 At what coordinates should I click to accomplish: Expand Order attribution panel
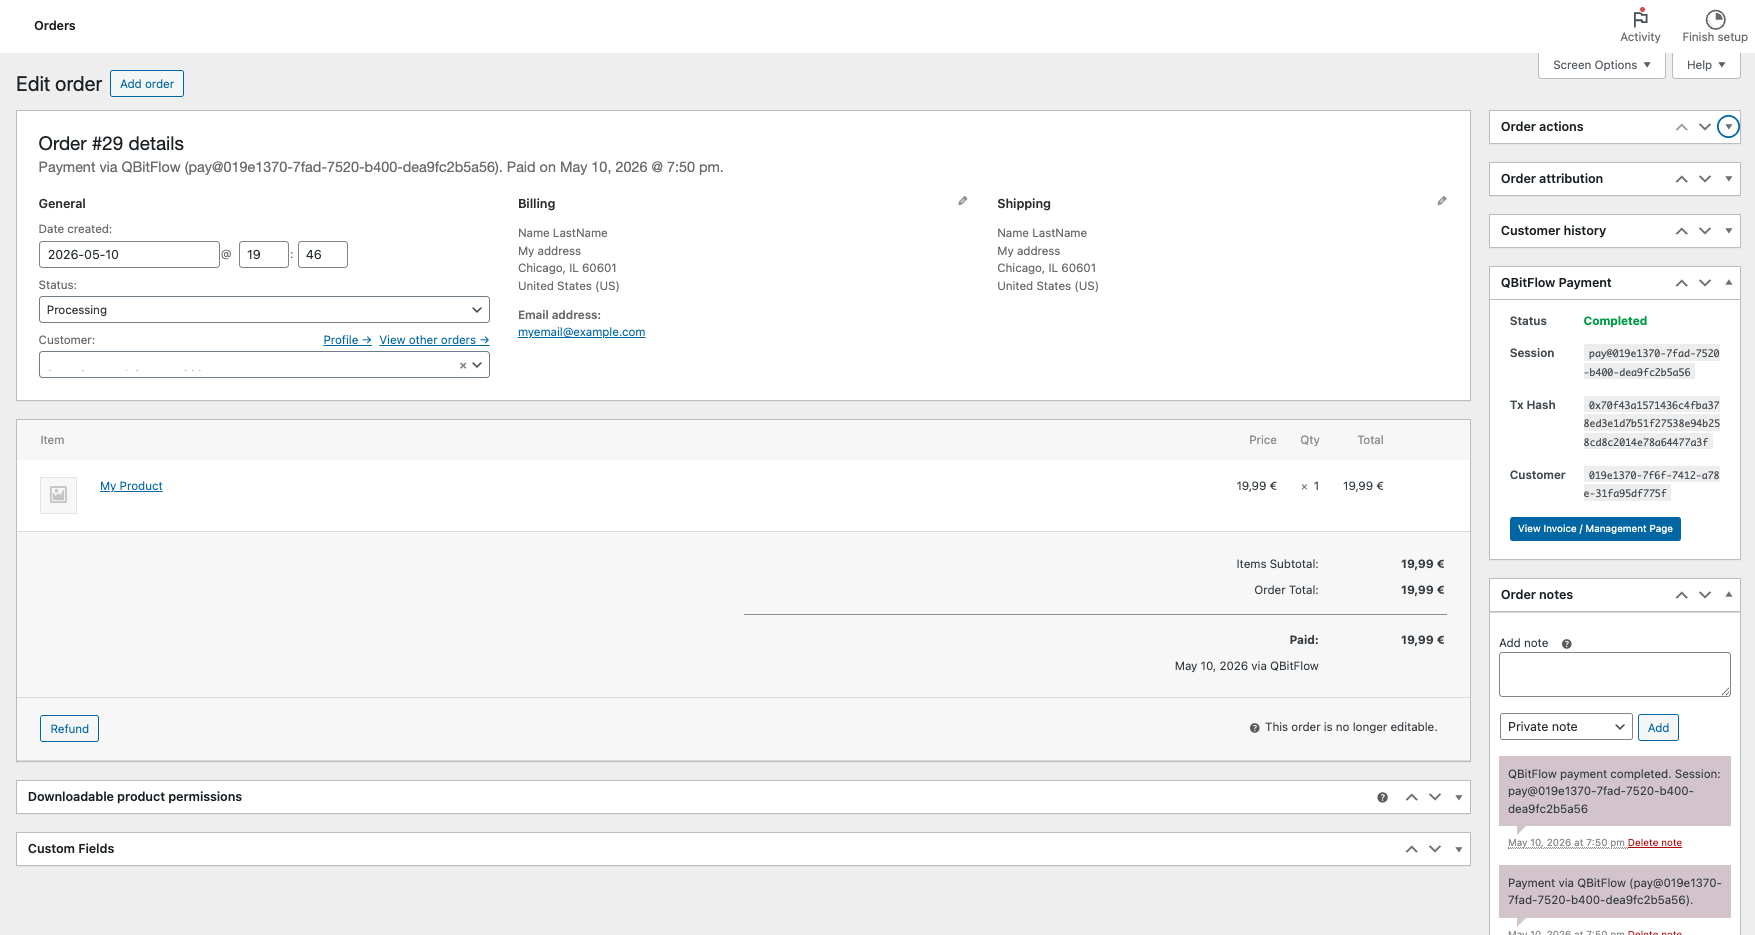click(x=1728, y=179)
